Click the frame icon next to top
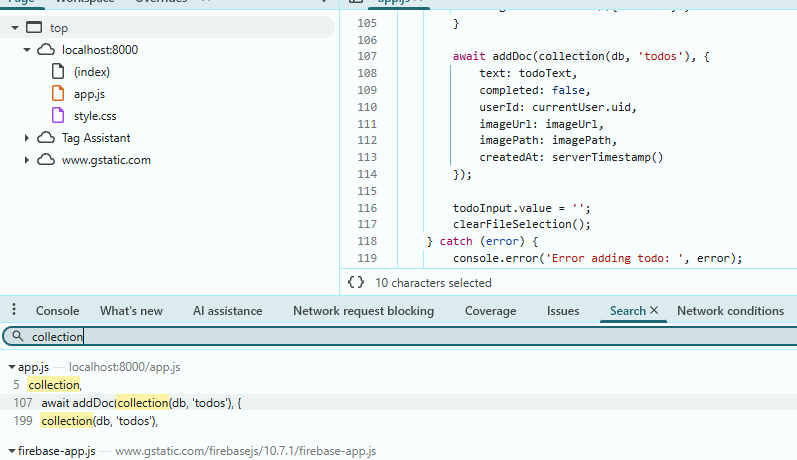The image size is (797, 460). 33,28
